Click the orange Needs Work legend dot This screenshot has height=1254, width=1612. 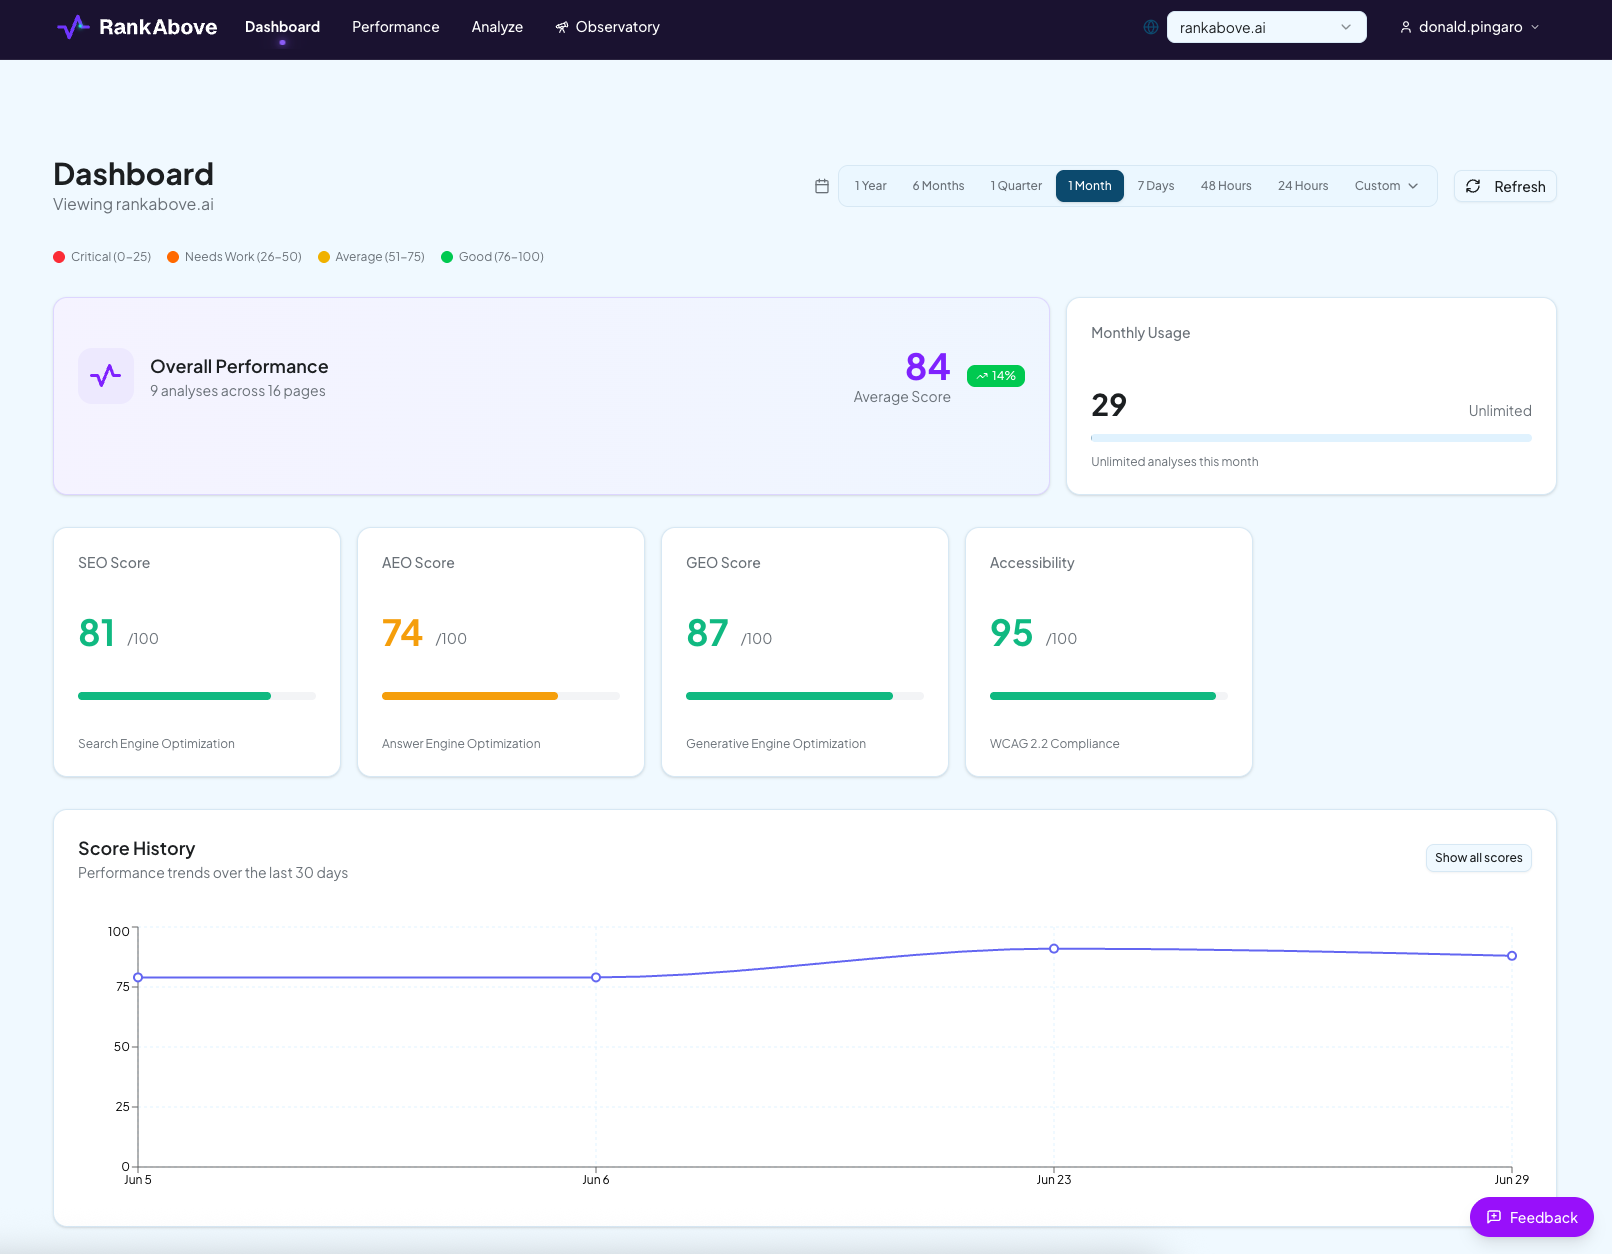[x=173, y=257]
